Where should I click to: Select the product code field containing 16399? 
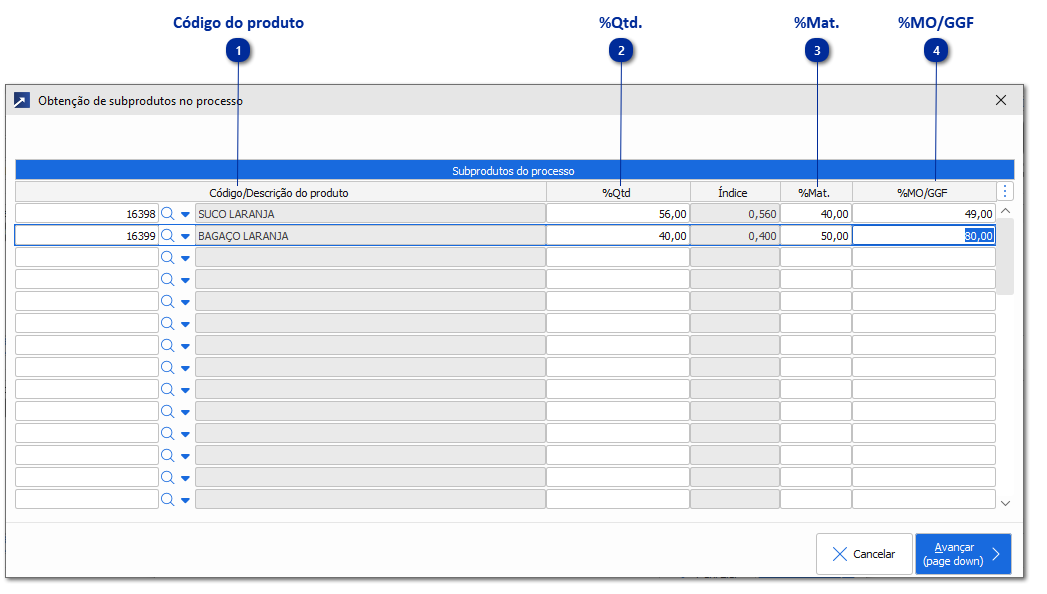[x=87, y=236]
